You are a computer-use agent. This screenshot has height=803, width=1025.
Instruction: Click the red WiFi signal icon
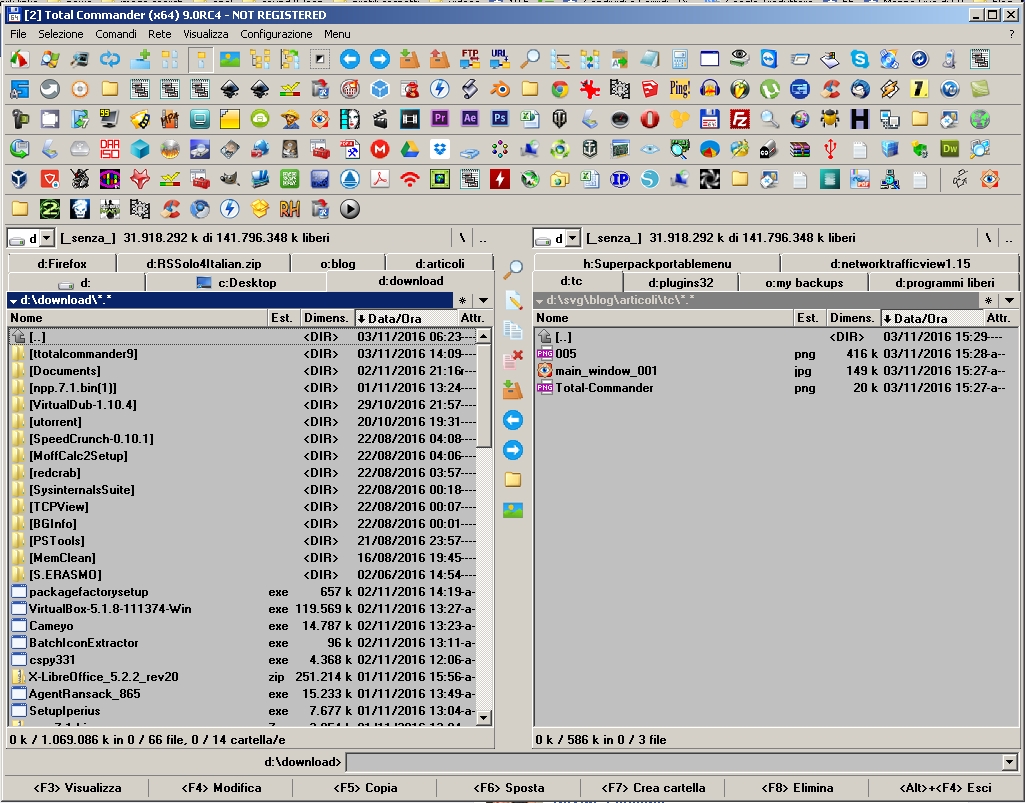coord(409,179)
